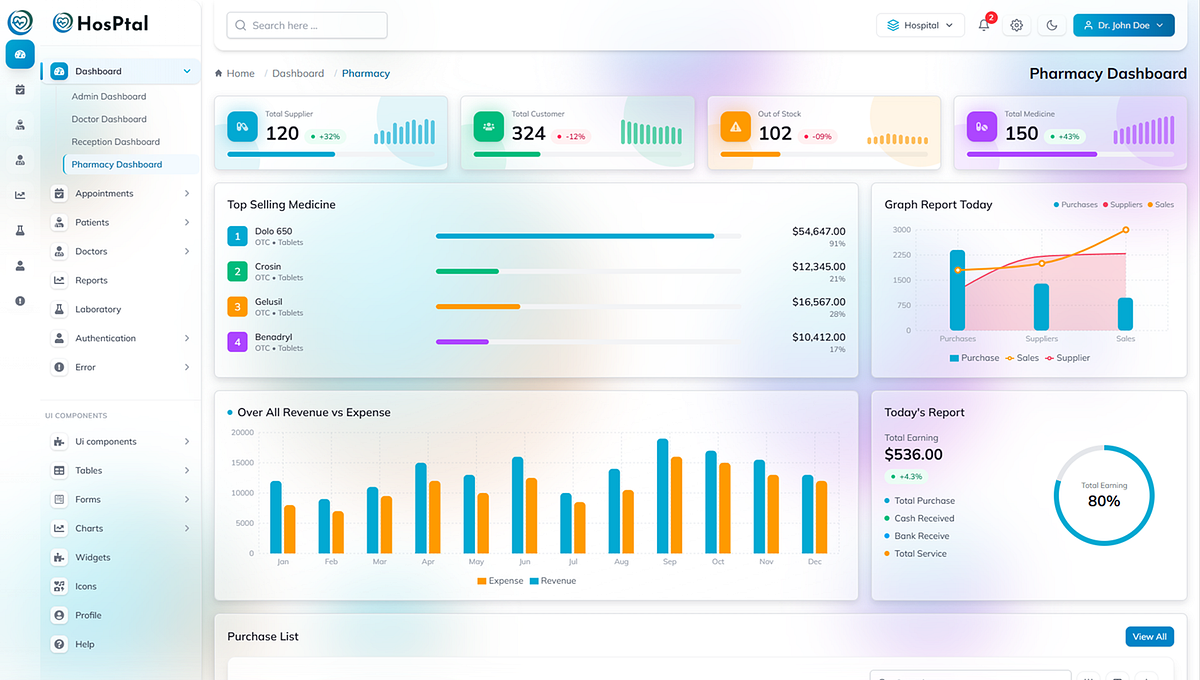Toggle the Revenue legend in Revenue chart
Image resolution: width=1200 pixels, height=680 pixels.
554,580
